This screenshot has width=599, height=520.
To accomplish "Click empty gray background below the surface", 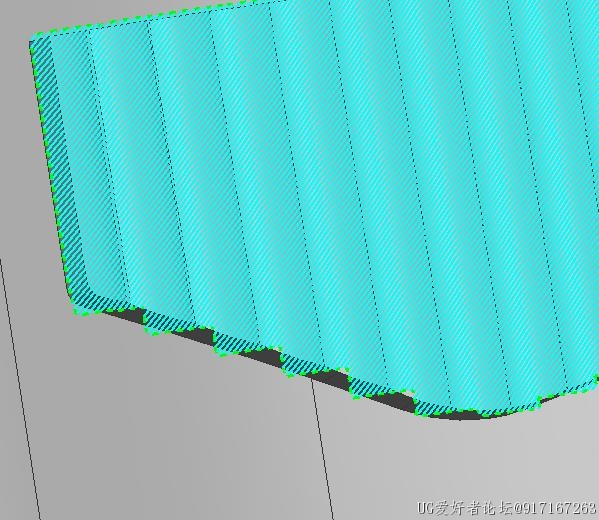I will 191,439.
